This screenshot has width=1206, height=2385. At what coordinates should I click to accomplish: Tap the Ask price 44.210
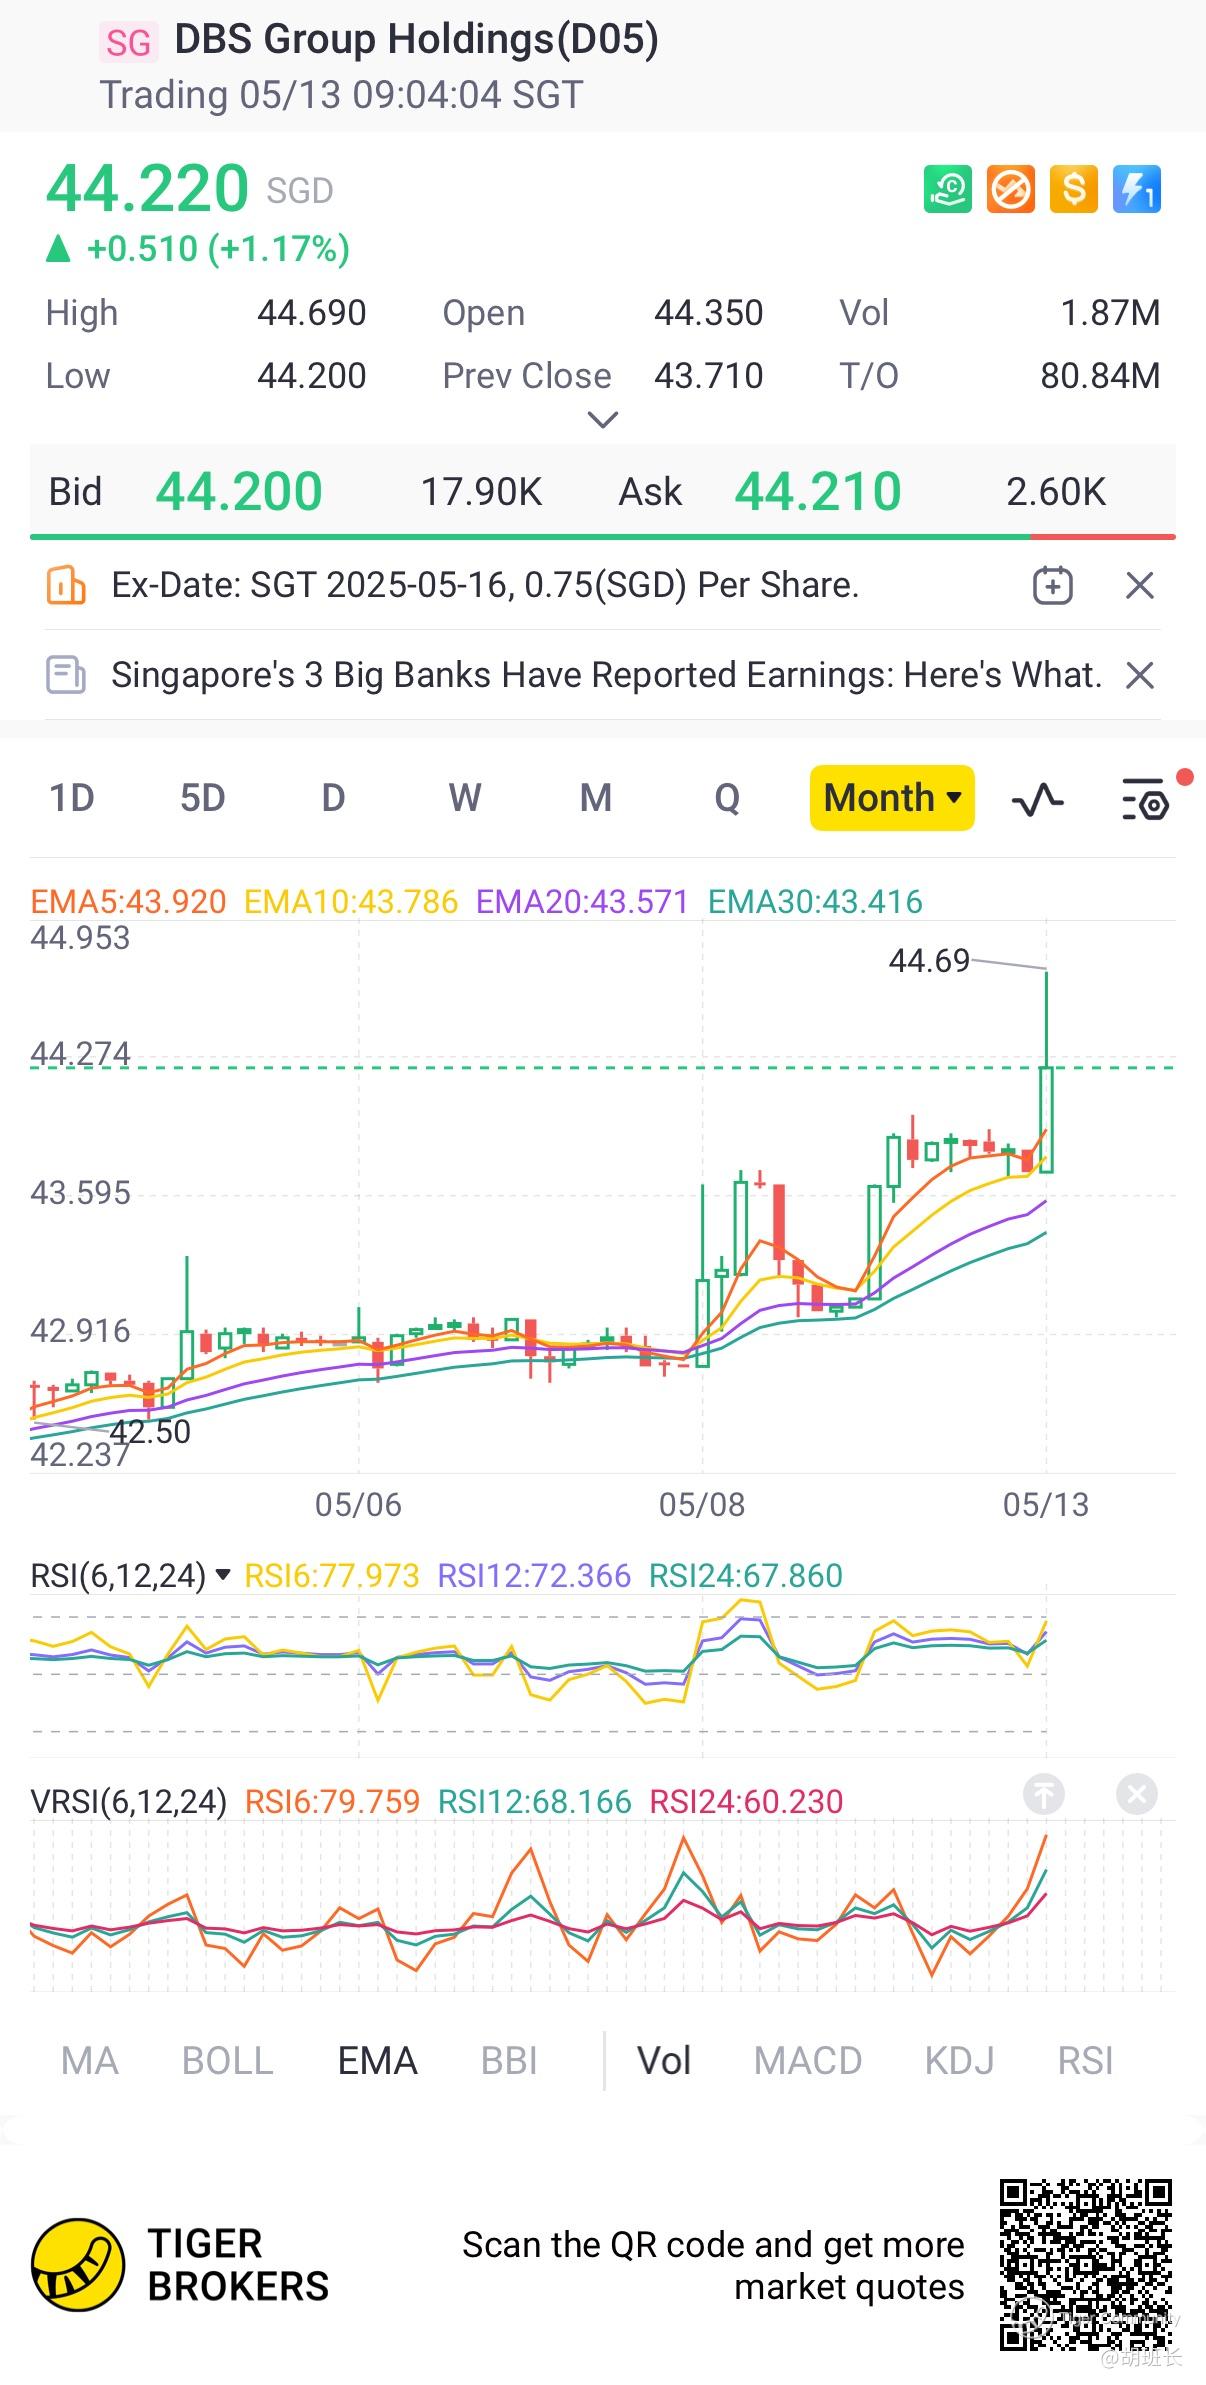click(818, 492)
